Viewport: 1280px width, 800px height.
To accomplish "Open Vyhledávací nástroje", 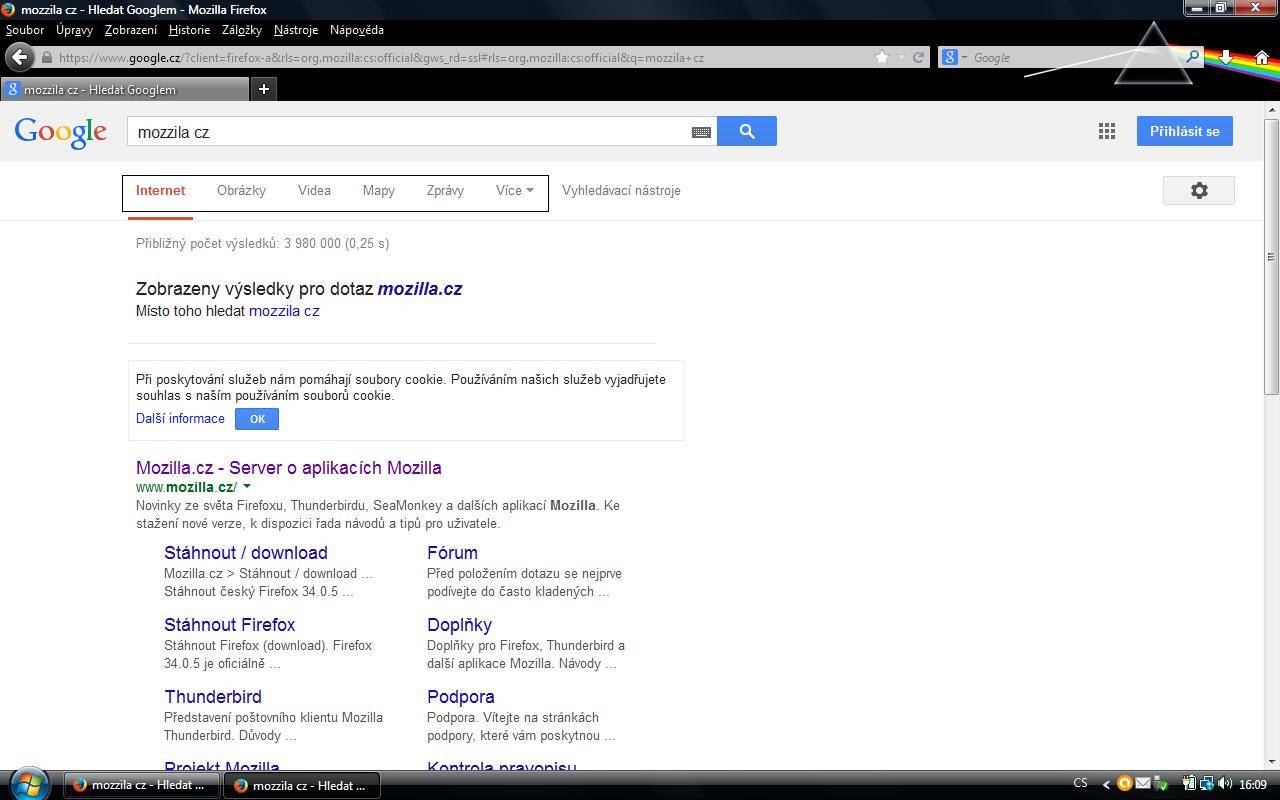I will (x=621, y=190).
